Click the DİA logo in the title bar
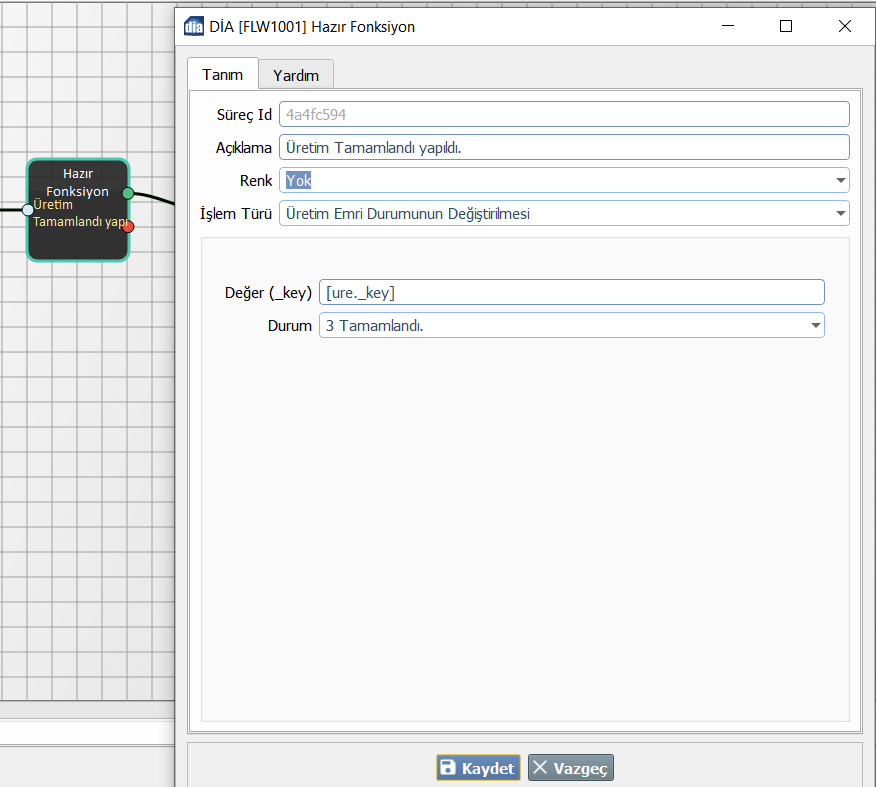Viewport: 876px width, 787px height. (194, 27)
